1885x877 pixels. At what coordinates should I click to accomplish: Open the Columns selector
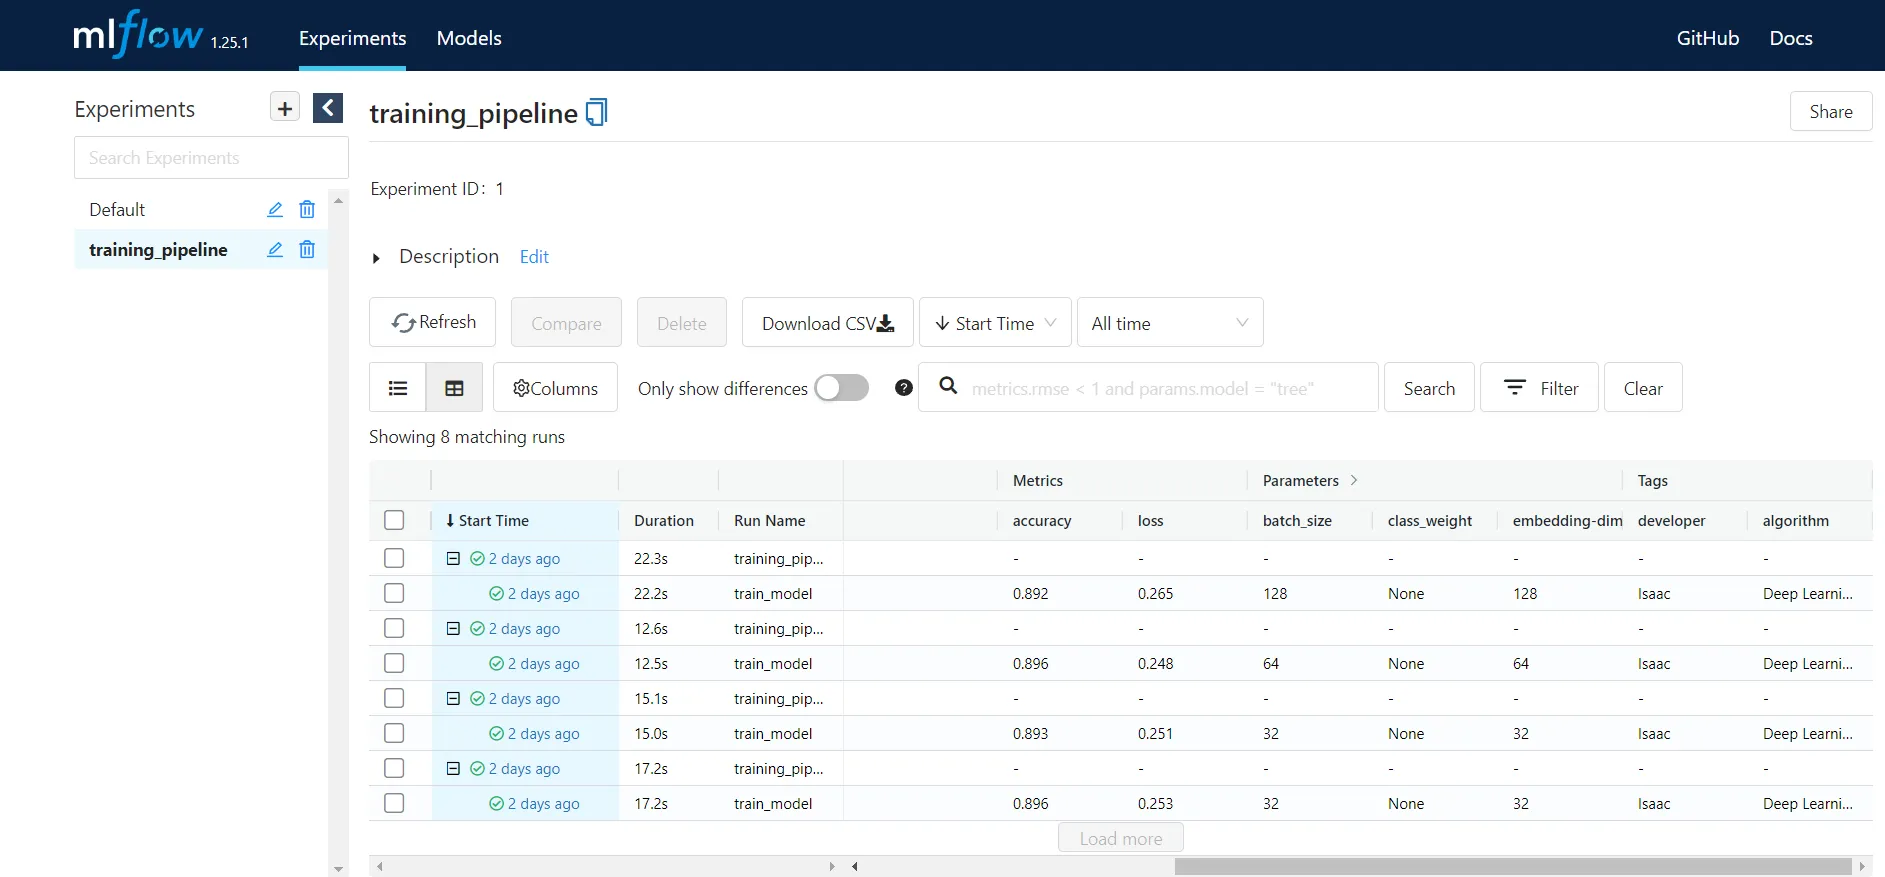tap(555, 388)
